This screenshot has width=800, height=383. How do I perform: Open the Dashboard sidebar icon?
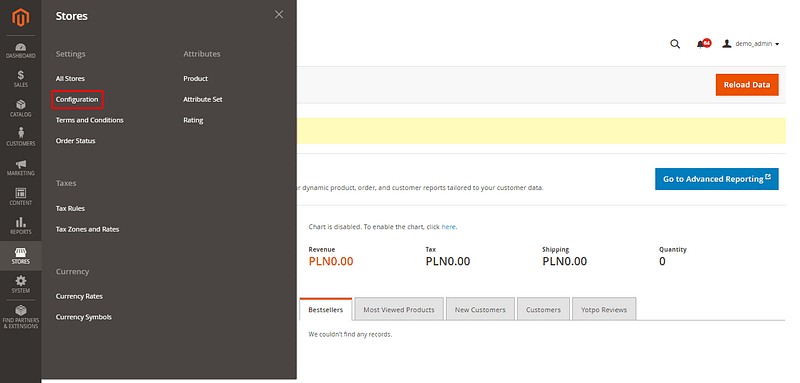pos(21,50)
